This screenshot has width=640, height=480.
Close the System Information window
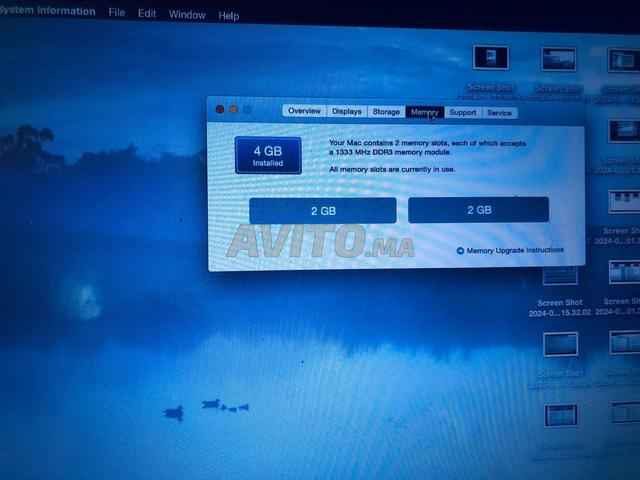point(220,109)
